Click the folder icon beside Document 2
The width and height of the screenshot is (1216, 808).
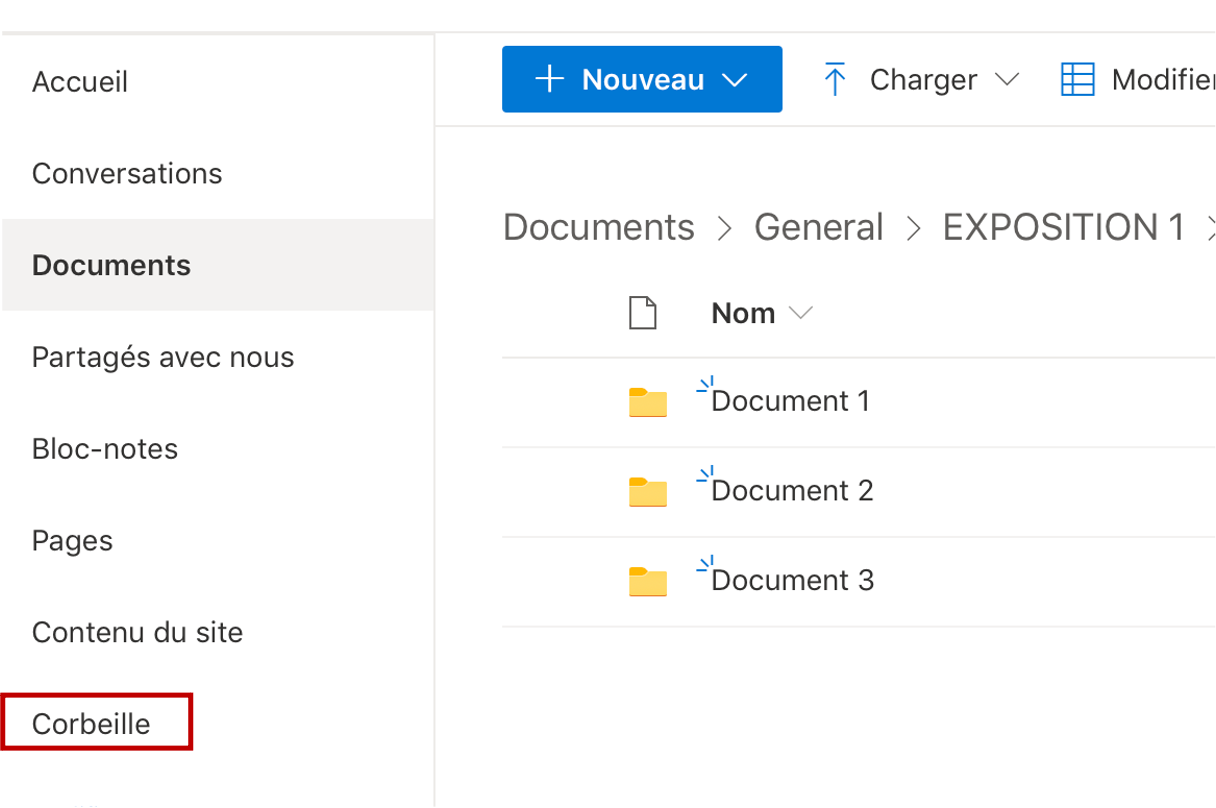[x=647, y=491]
